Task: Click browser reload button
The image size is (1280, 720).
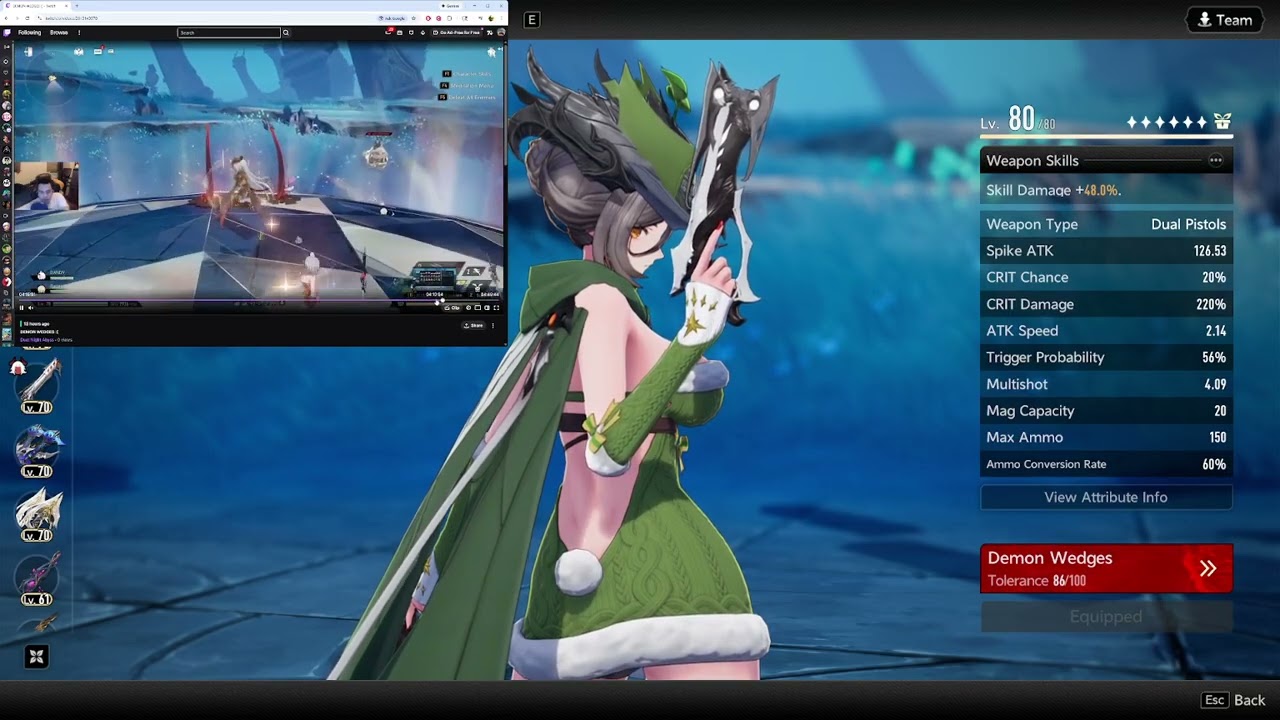Action: click(27, 18)
